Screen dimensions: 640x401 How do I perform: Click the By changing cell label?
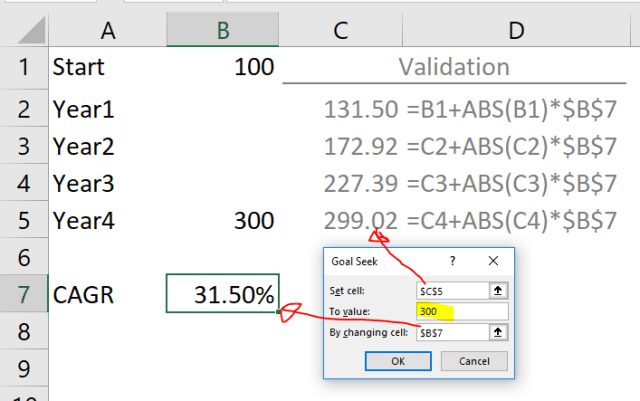click(x=369, y=333)
